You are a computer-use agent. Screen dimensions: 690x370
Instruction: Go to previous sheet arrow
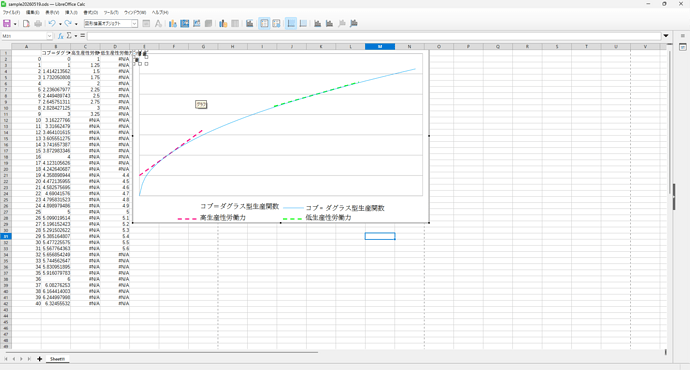(14, 359)
